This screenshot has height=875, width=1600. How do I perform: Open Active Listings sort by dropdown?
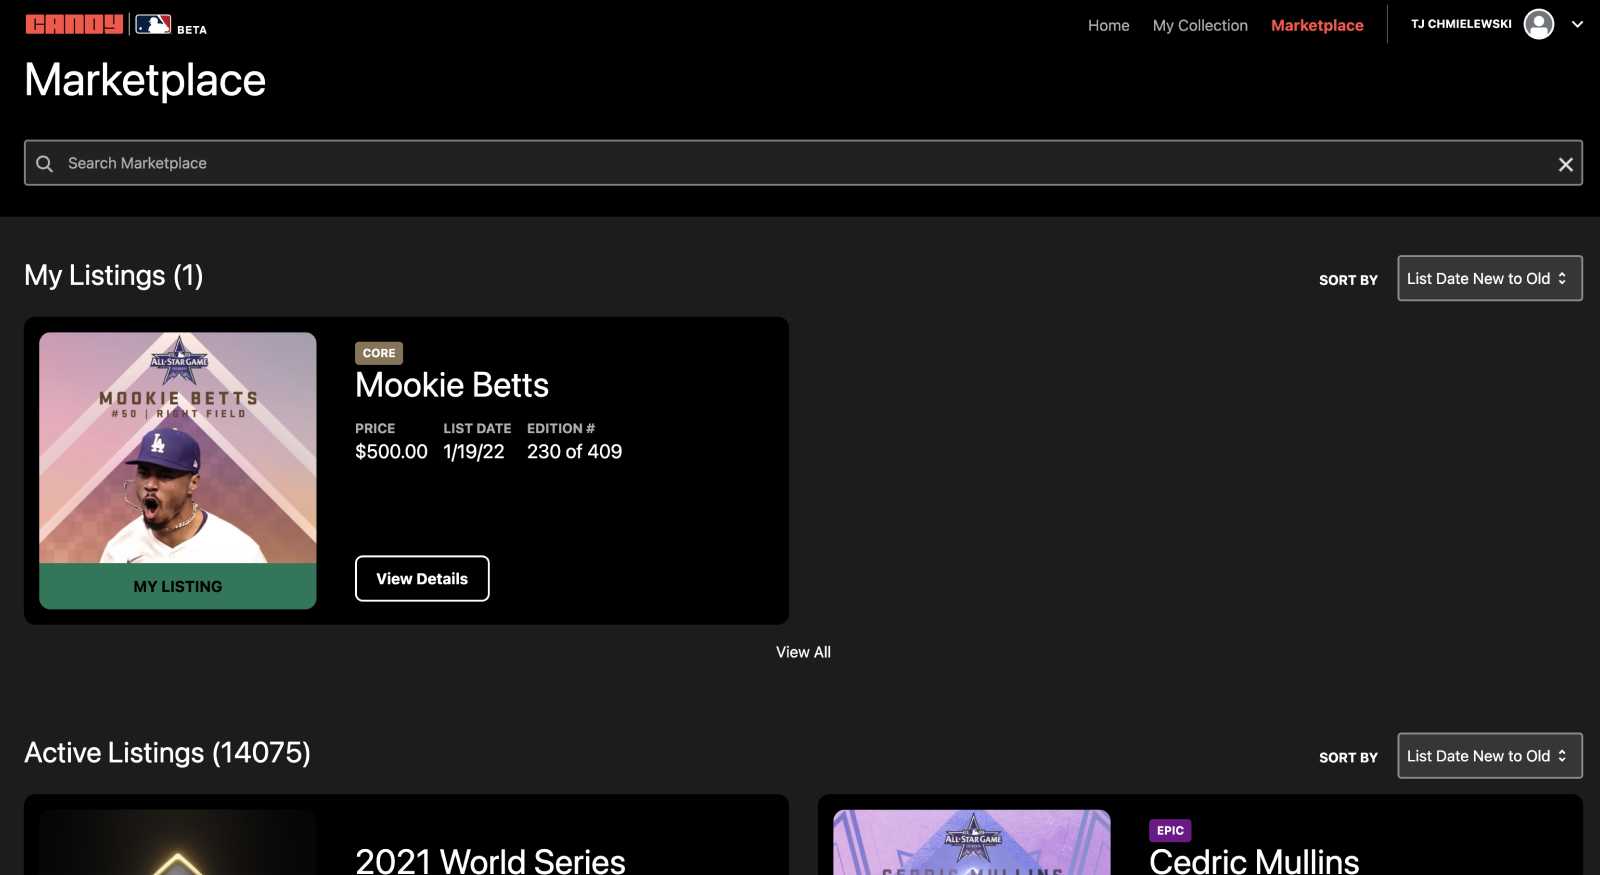pyautogui.click(x=1489, y=756)
